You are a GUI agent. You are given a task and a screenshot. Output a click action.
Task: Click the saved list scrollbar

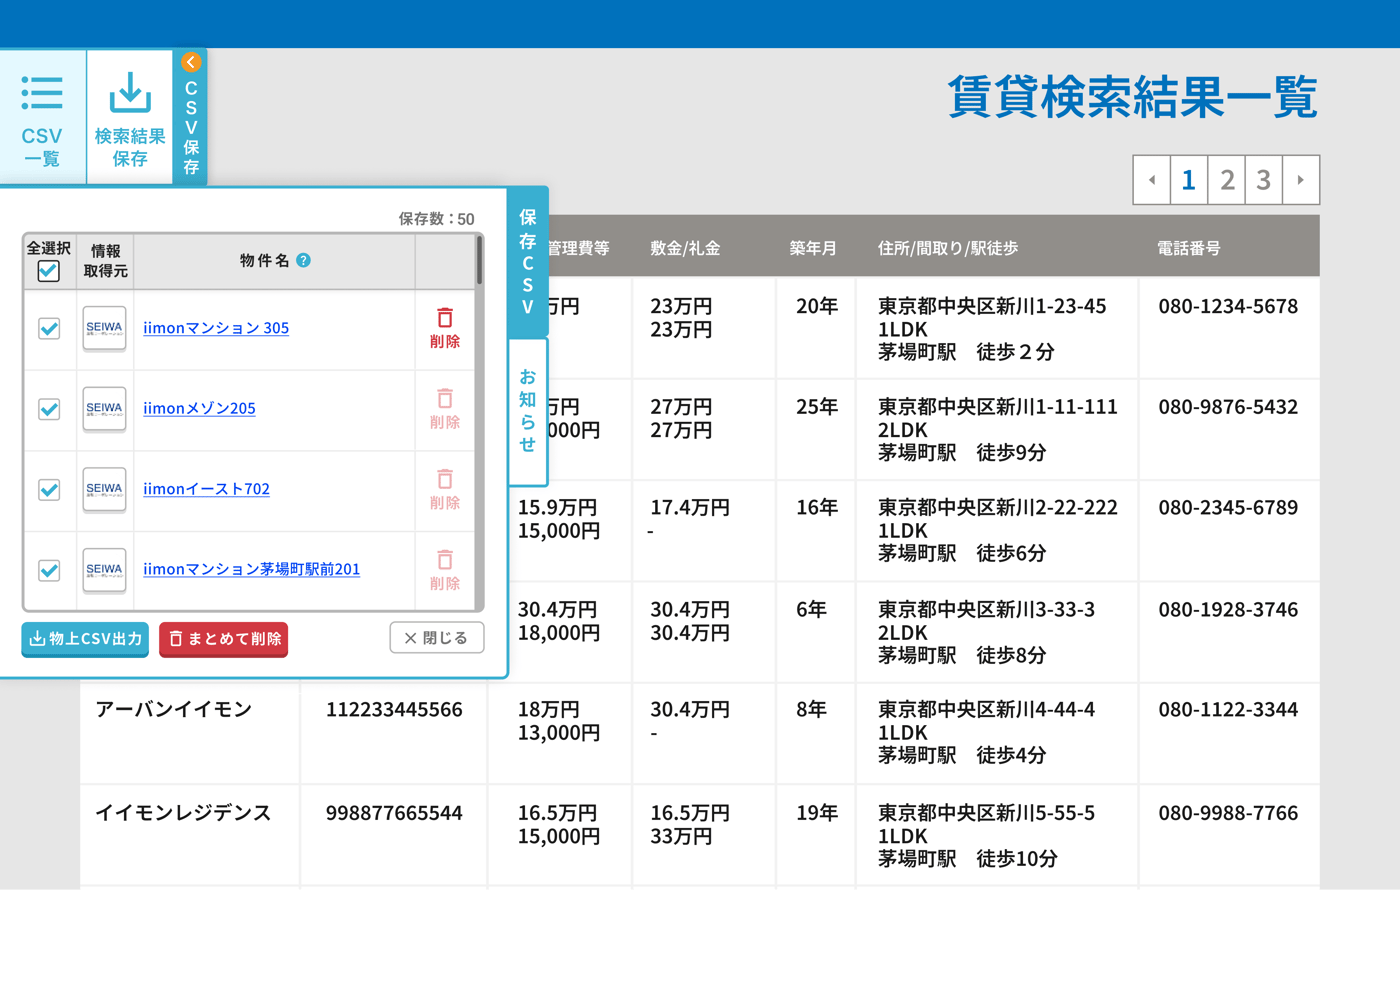pos(479,262)
